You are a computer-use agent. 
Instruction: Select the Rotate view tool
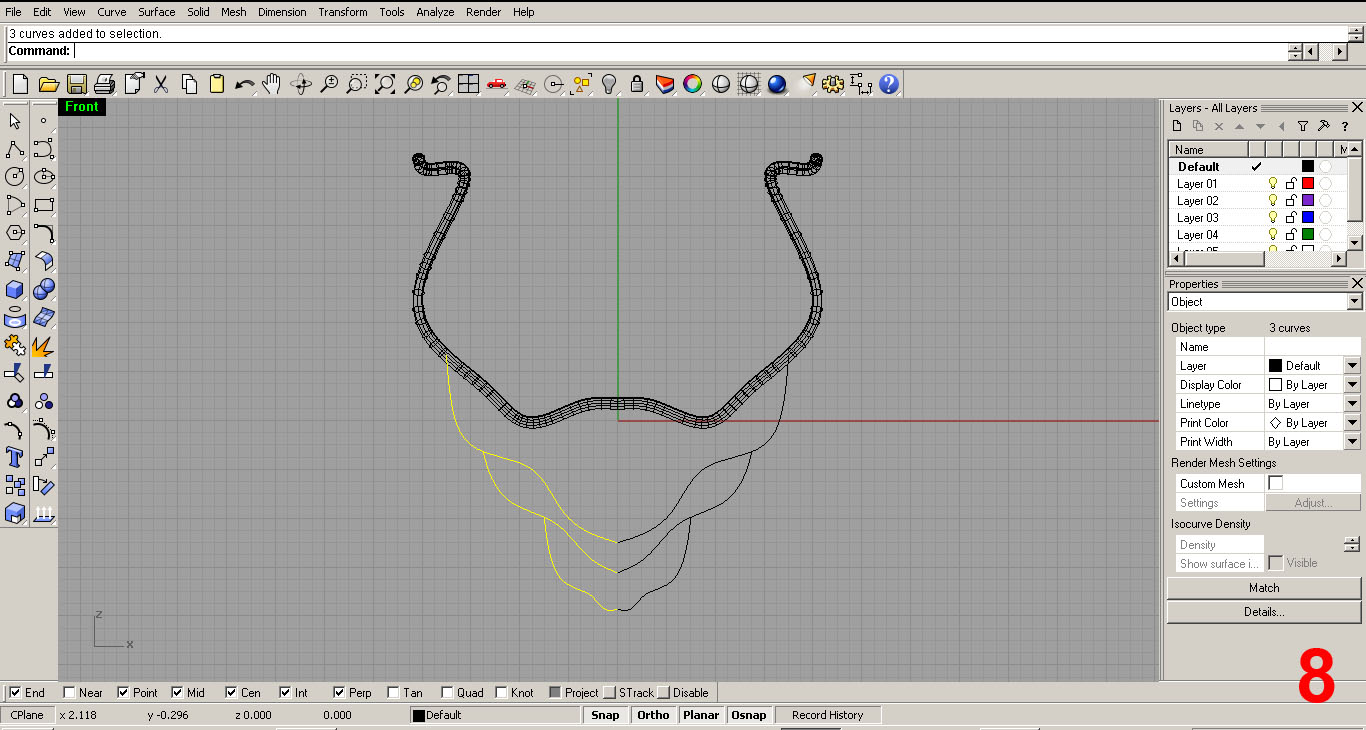click(301, 84)
